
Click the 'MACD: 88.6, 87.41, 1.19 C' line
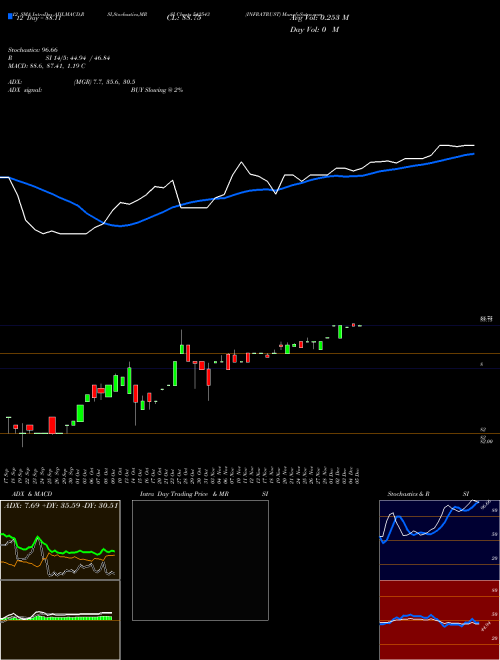(47, 66)
